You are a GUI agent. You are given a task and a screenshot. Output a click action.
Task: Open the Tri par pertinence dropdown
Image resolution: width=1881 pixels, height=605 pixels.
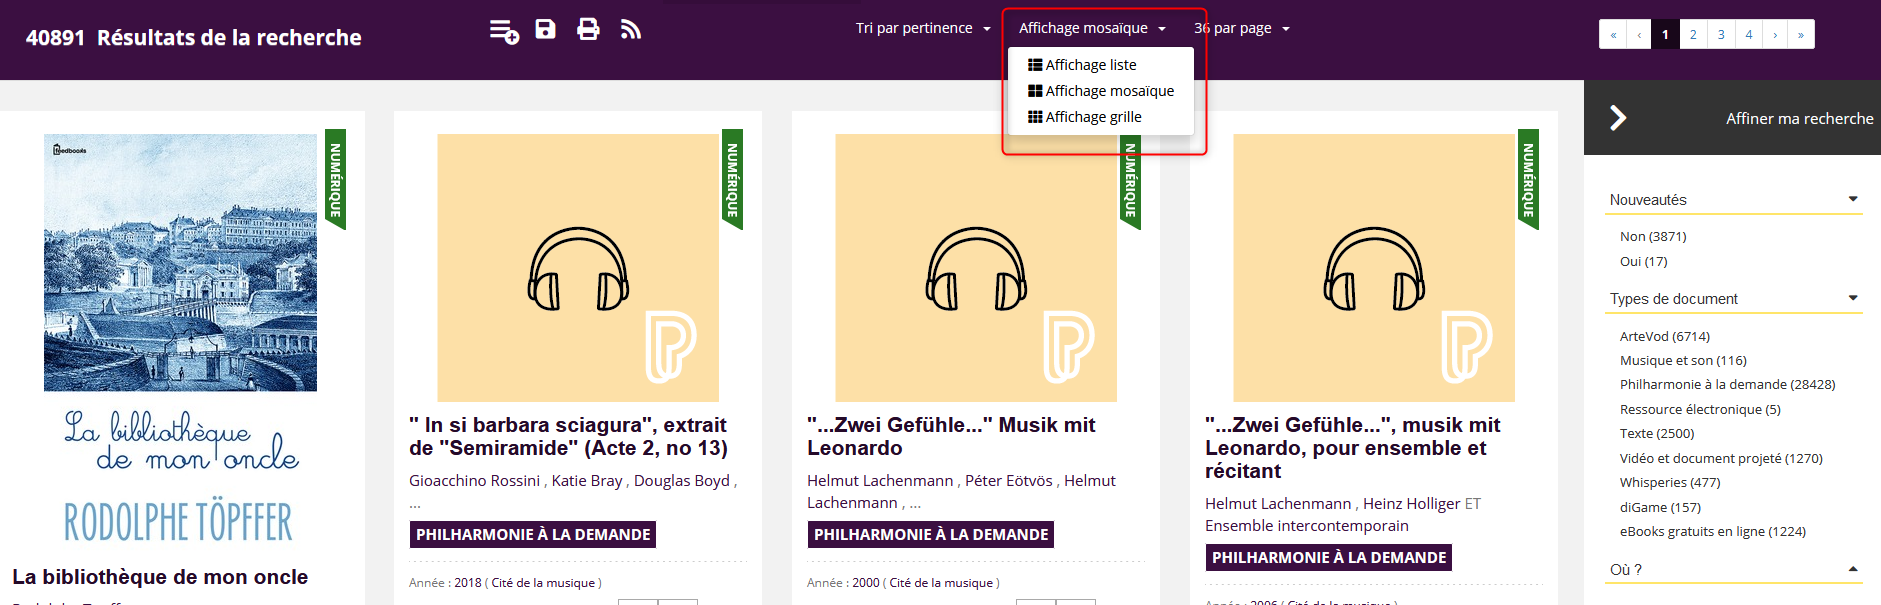click(x=922, y=28)
